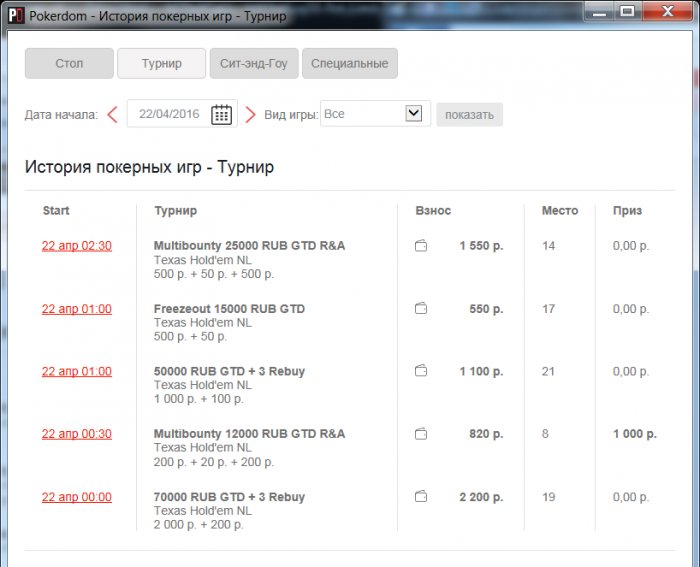
Task: Click wallet icon in 820 р. row
Action: tap(421, 434)
